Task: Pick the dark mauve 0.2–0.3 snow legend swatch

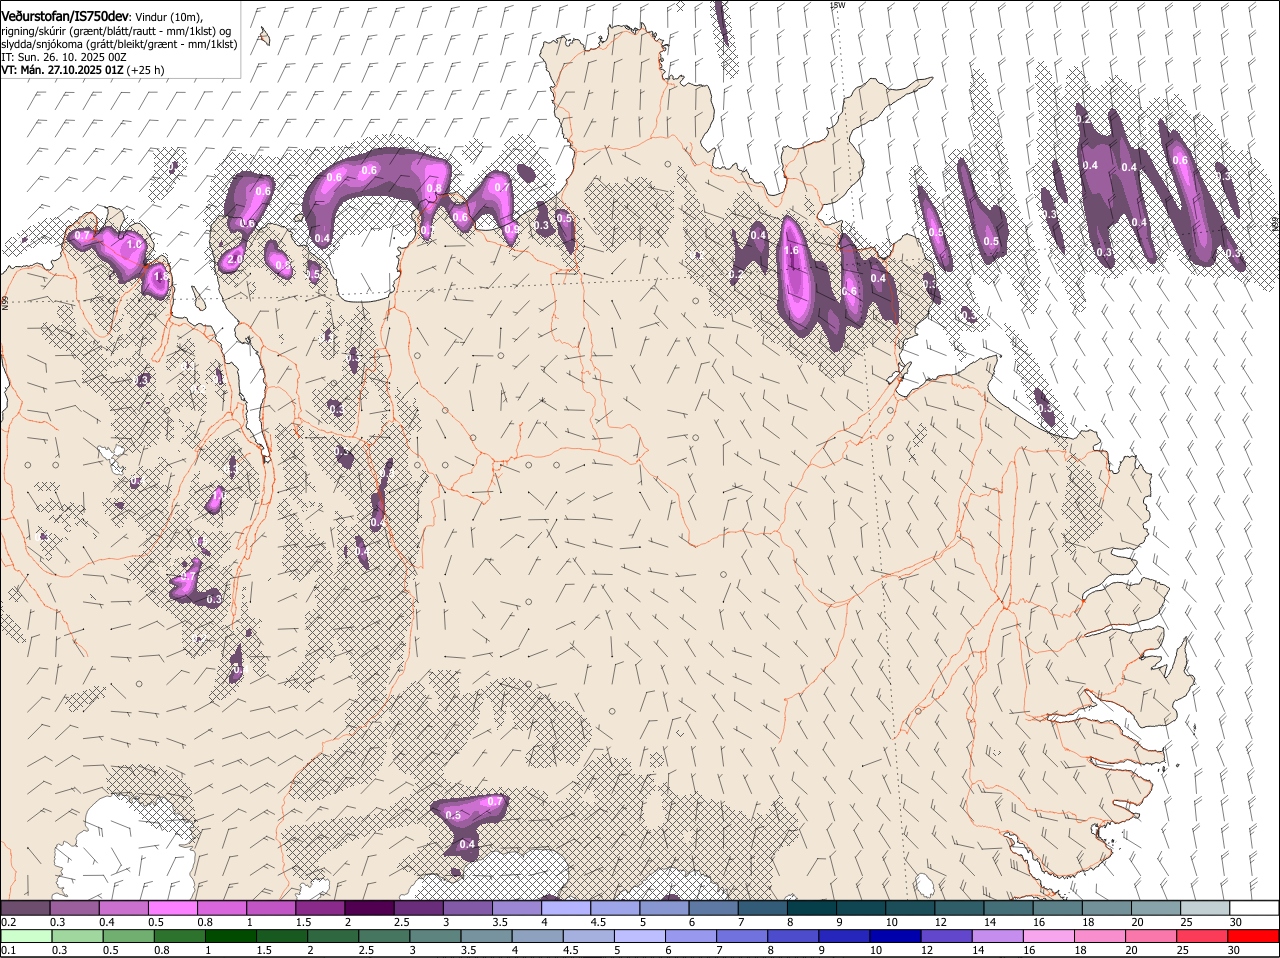Action: pos(25,907)
